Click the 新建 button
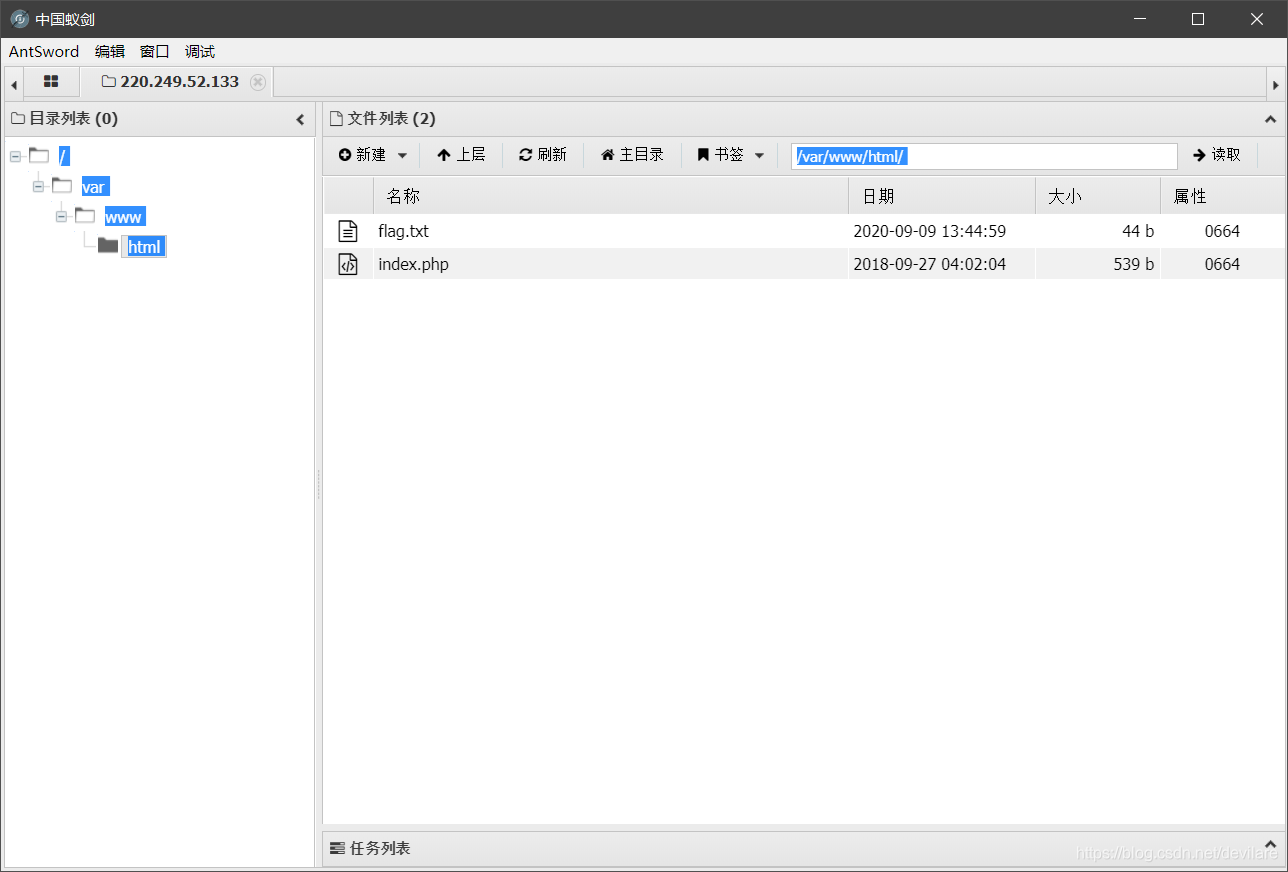The width and height of the screenshot is (1288, 872). 362,155
